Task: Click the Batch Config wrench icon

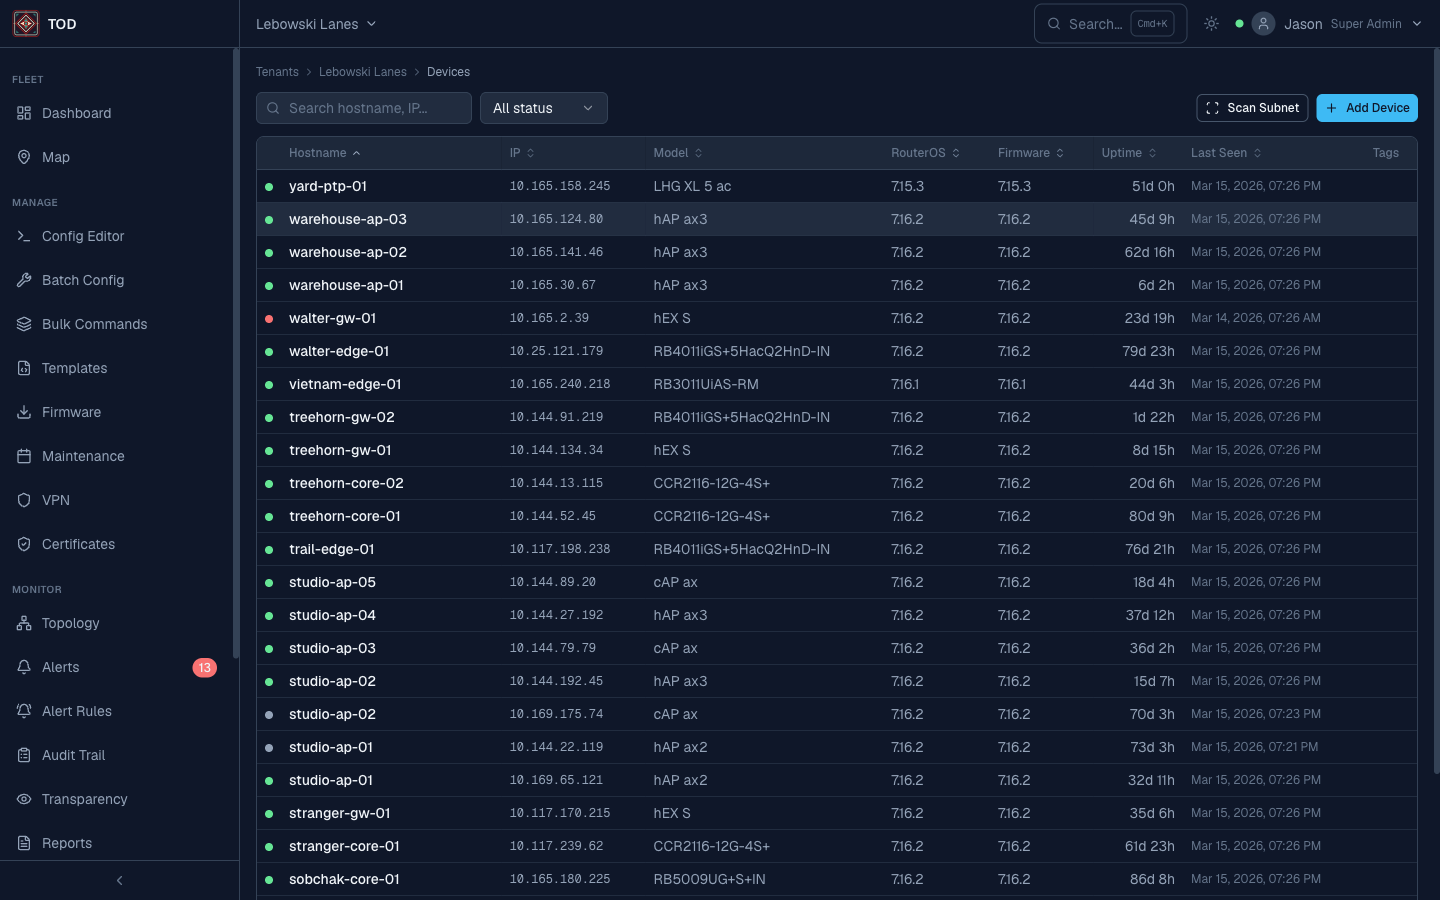Action: click(x=23, y=280)
